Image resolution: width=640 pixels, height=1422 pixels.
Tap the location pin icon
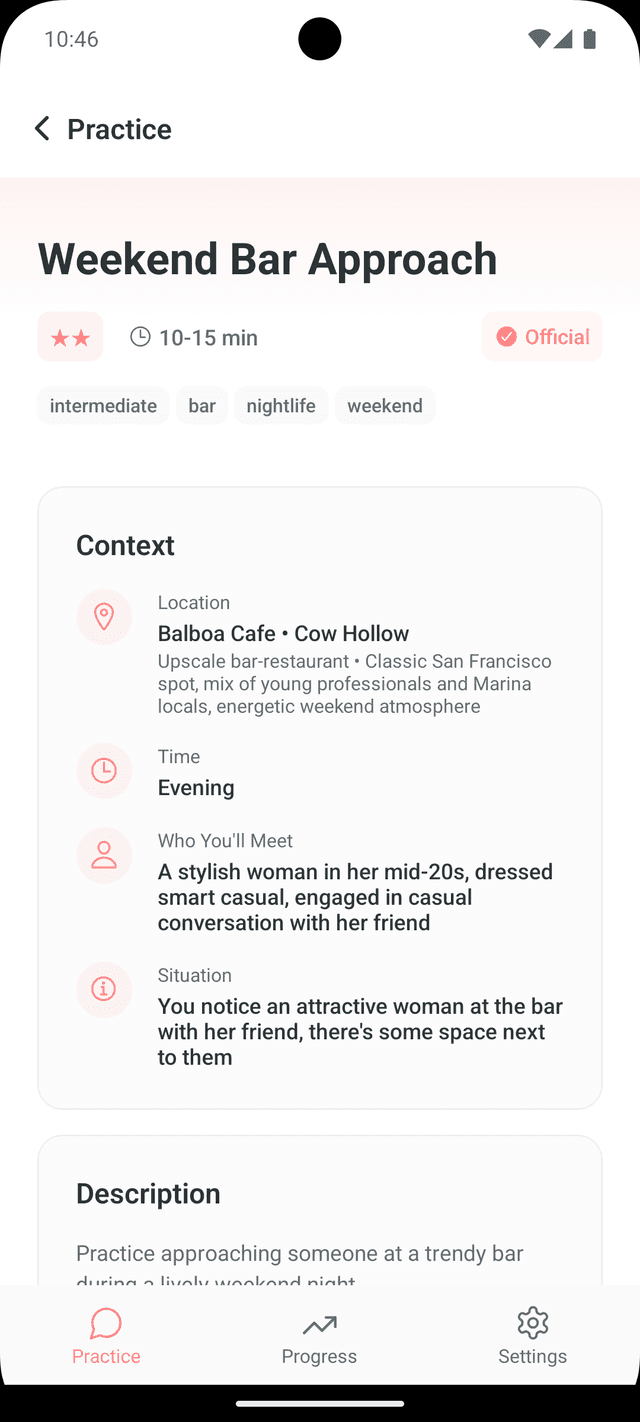104,617
